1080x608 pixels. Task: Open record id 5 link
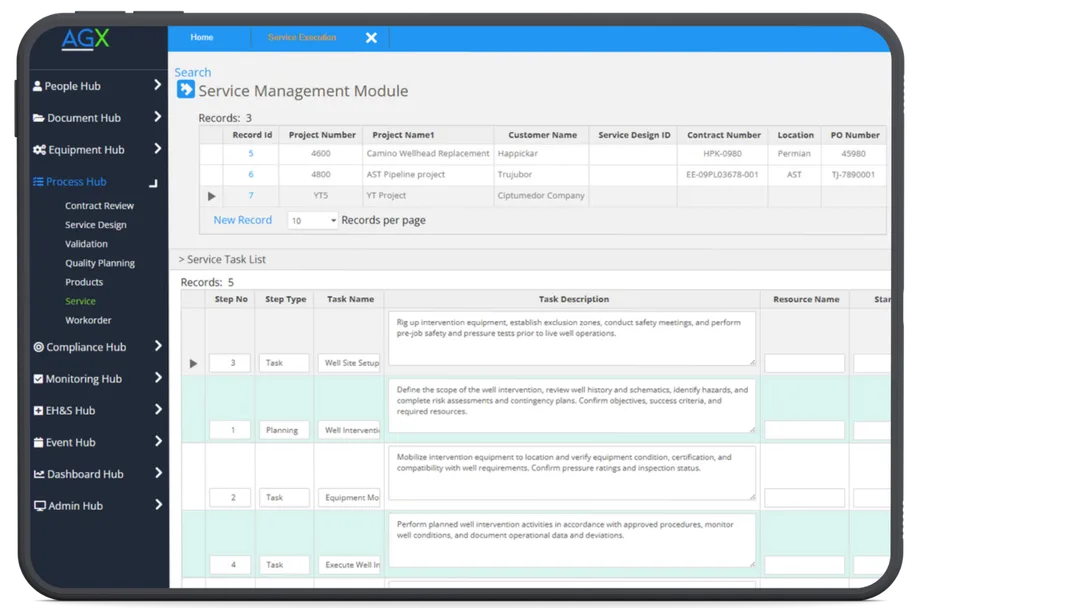(251, 154)
